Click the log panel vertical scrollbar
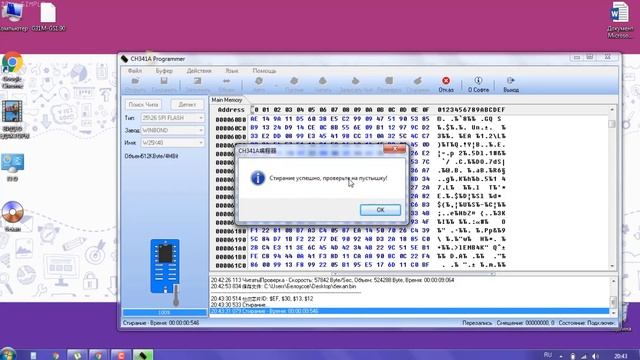 [613, 296]
